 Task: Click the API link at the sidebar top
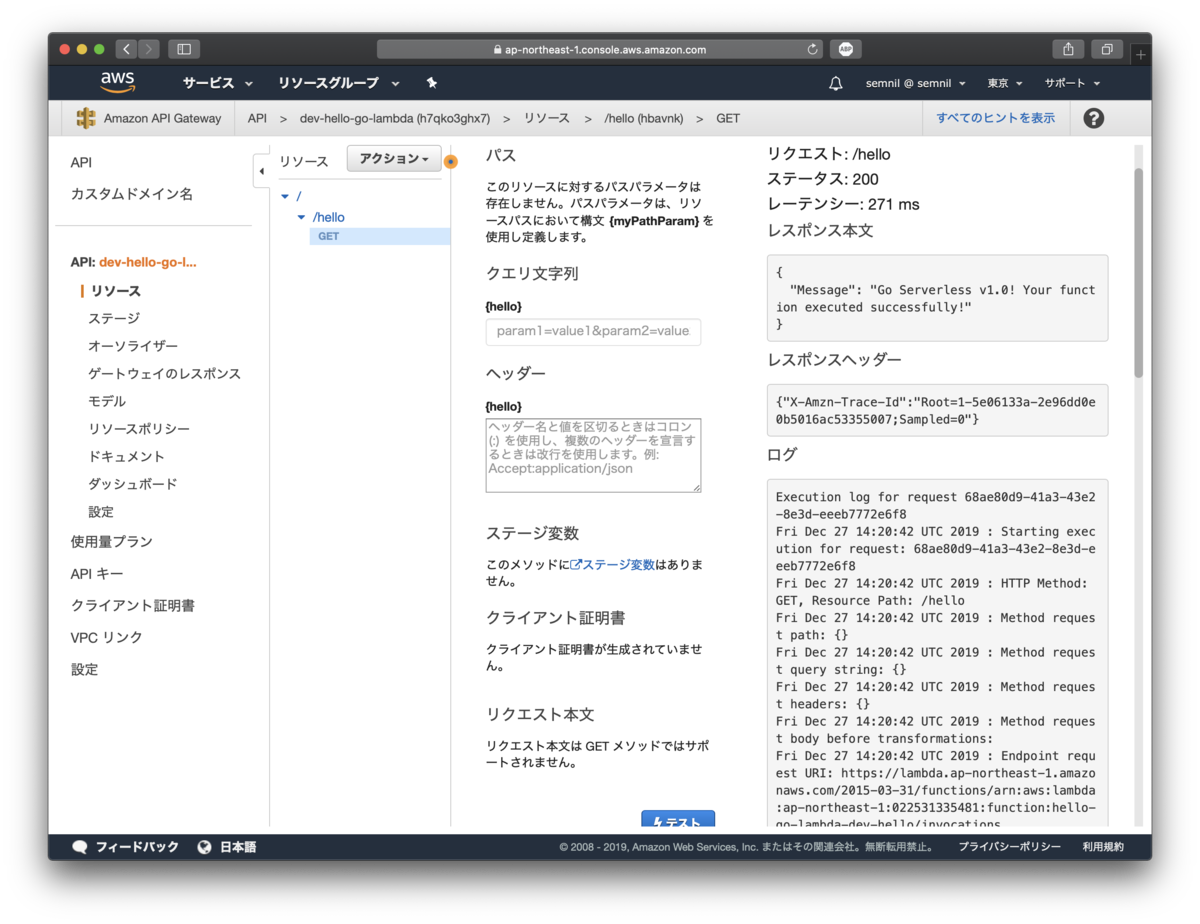click(x=81, y=162)
